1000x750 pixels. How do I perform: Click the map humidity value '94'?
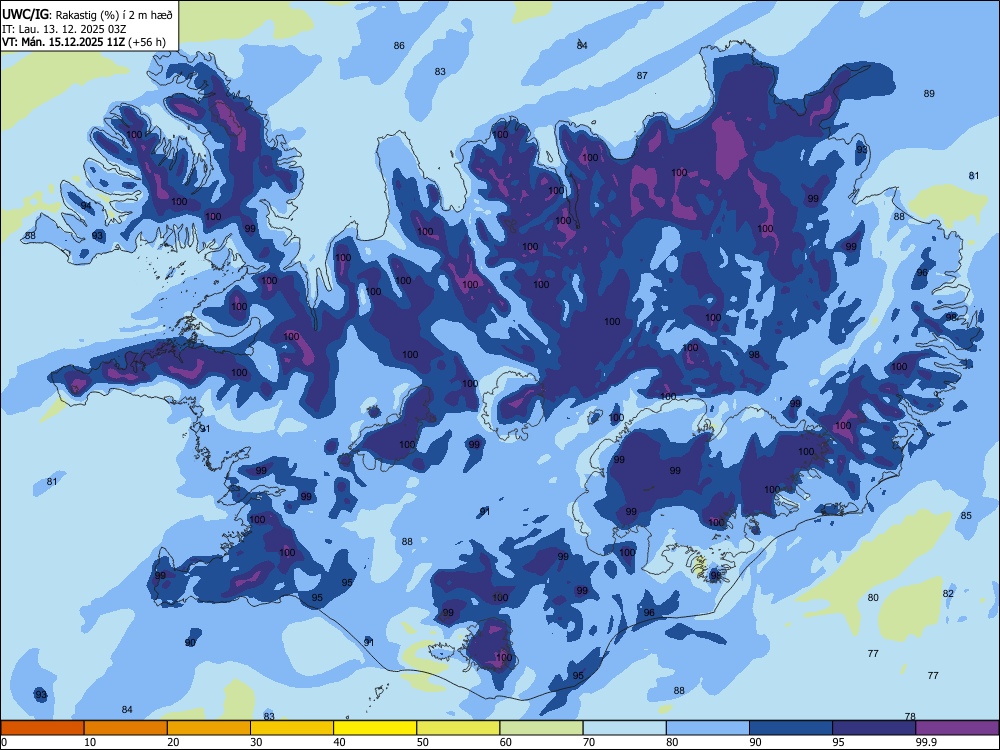[x=86, y=205]
